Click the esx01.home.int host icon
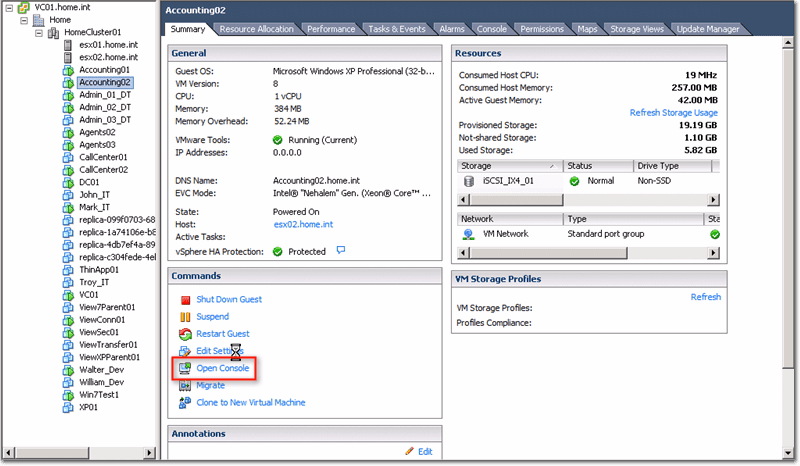The width and height of the screenshot is (800, 466). pyautogui.click(x=68, y=45)
